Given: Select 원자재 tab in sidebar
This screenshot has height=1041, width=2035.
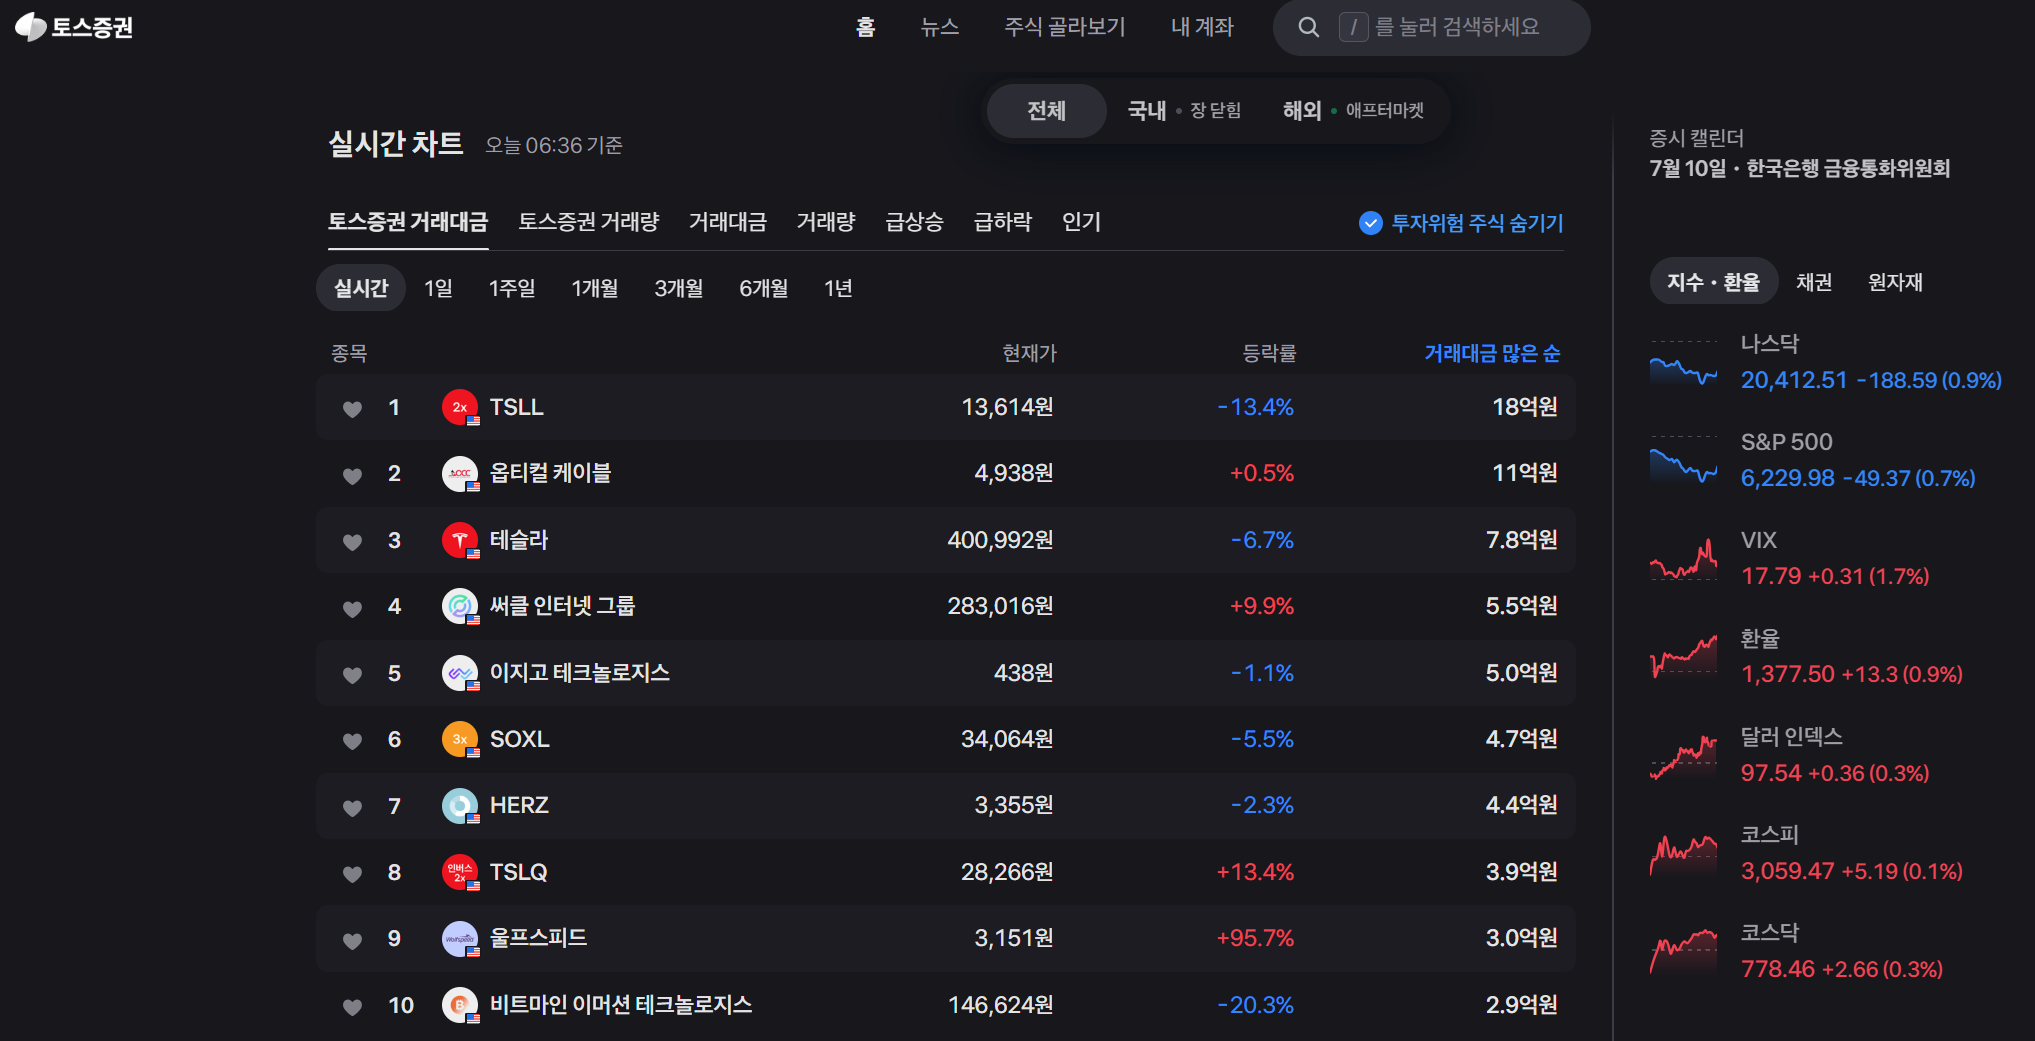Looking at the screenshot, I should pos(1895,282).
